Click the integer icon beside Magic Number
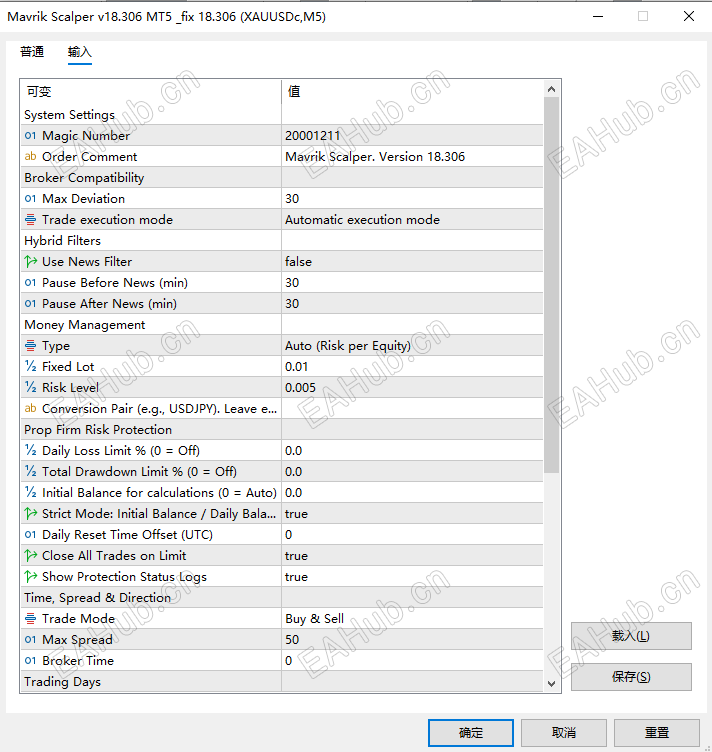This screenshot has height=752, width=712. point(30,136)
